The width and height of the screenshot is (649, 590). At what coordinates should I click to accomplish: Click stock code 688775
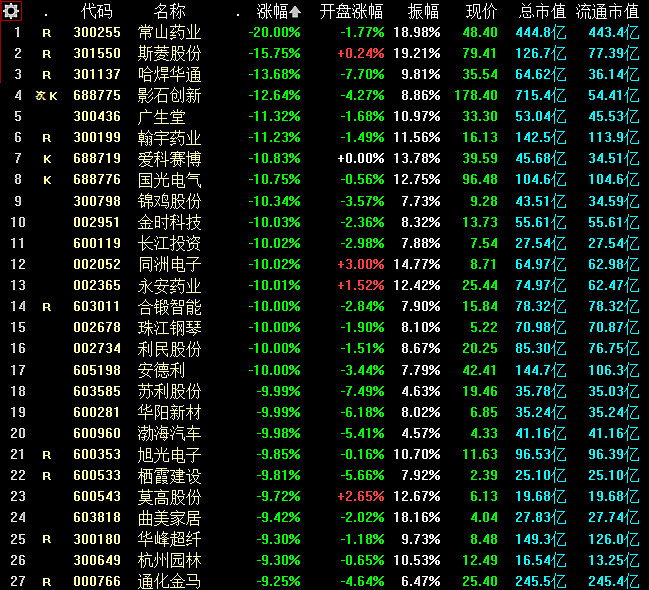tap(97, 96)
